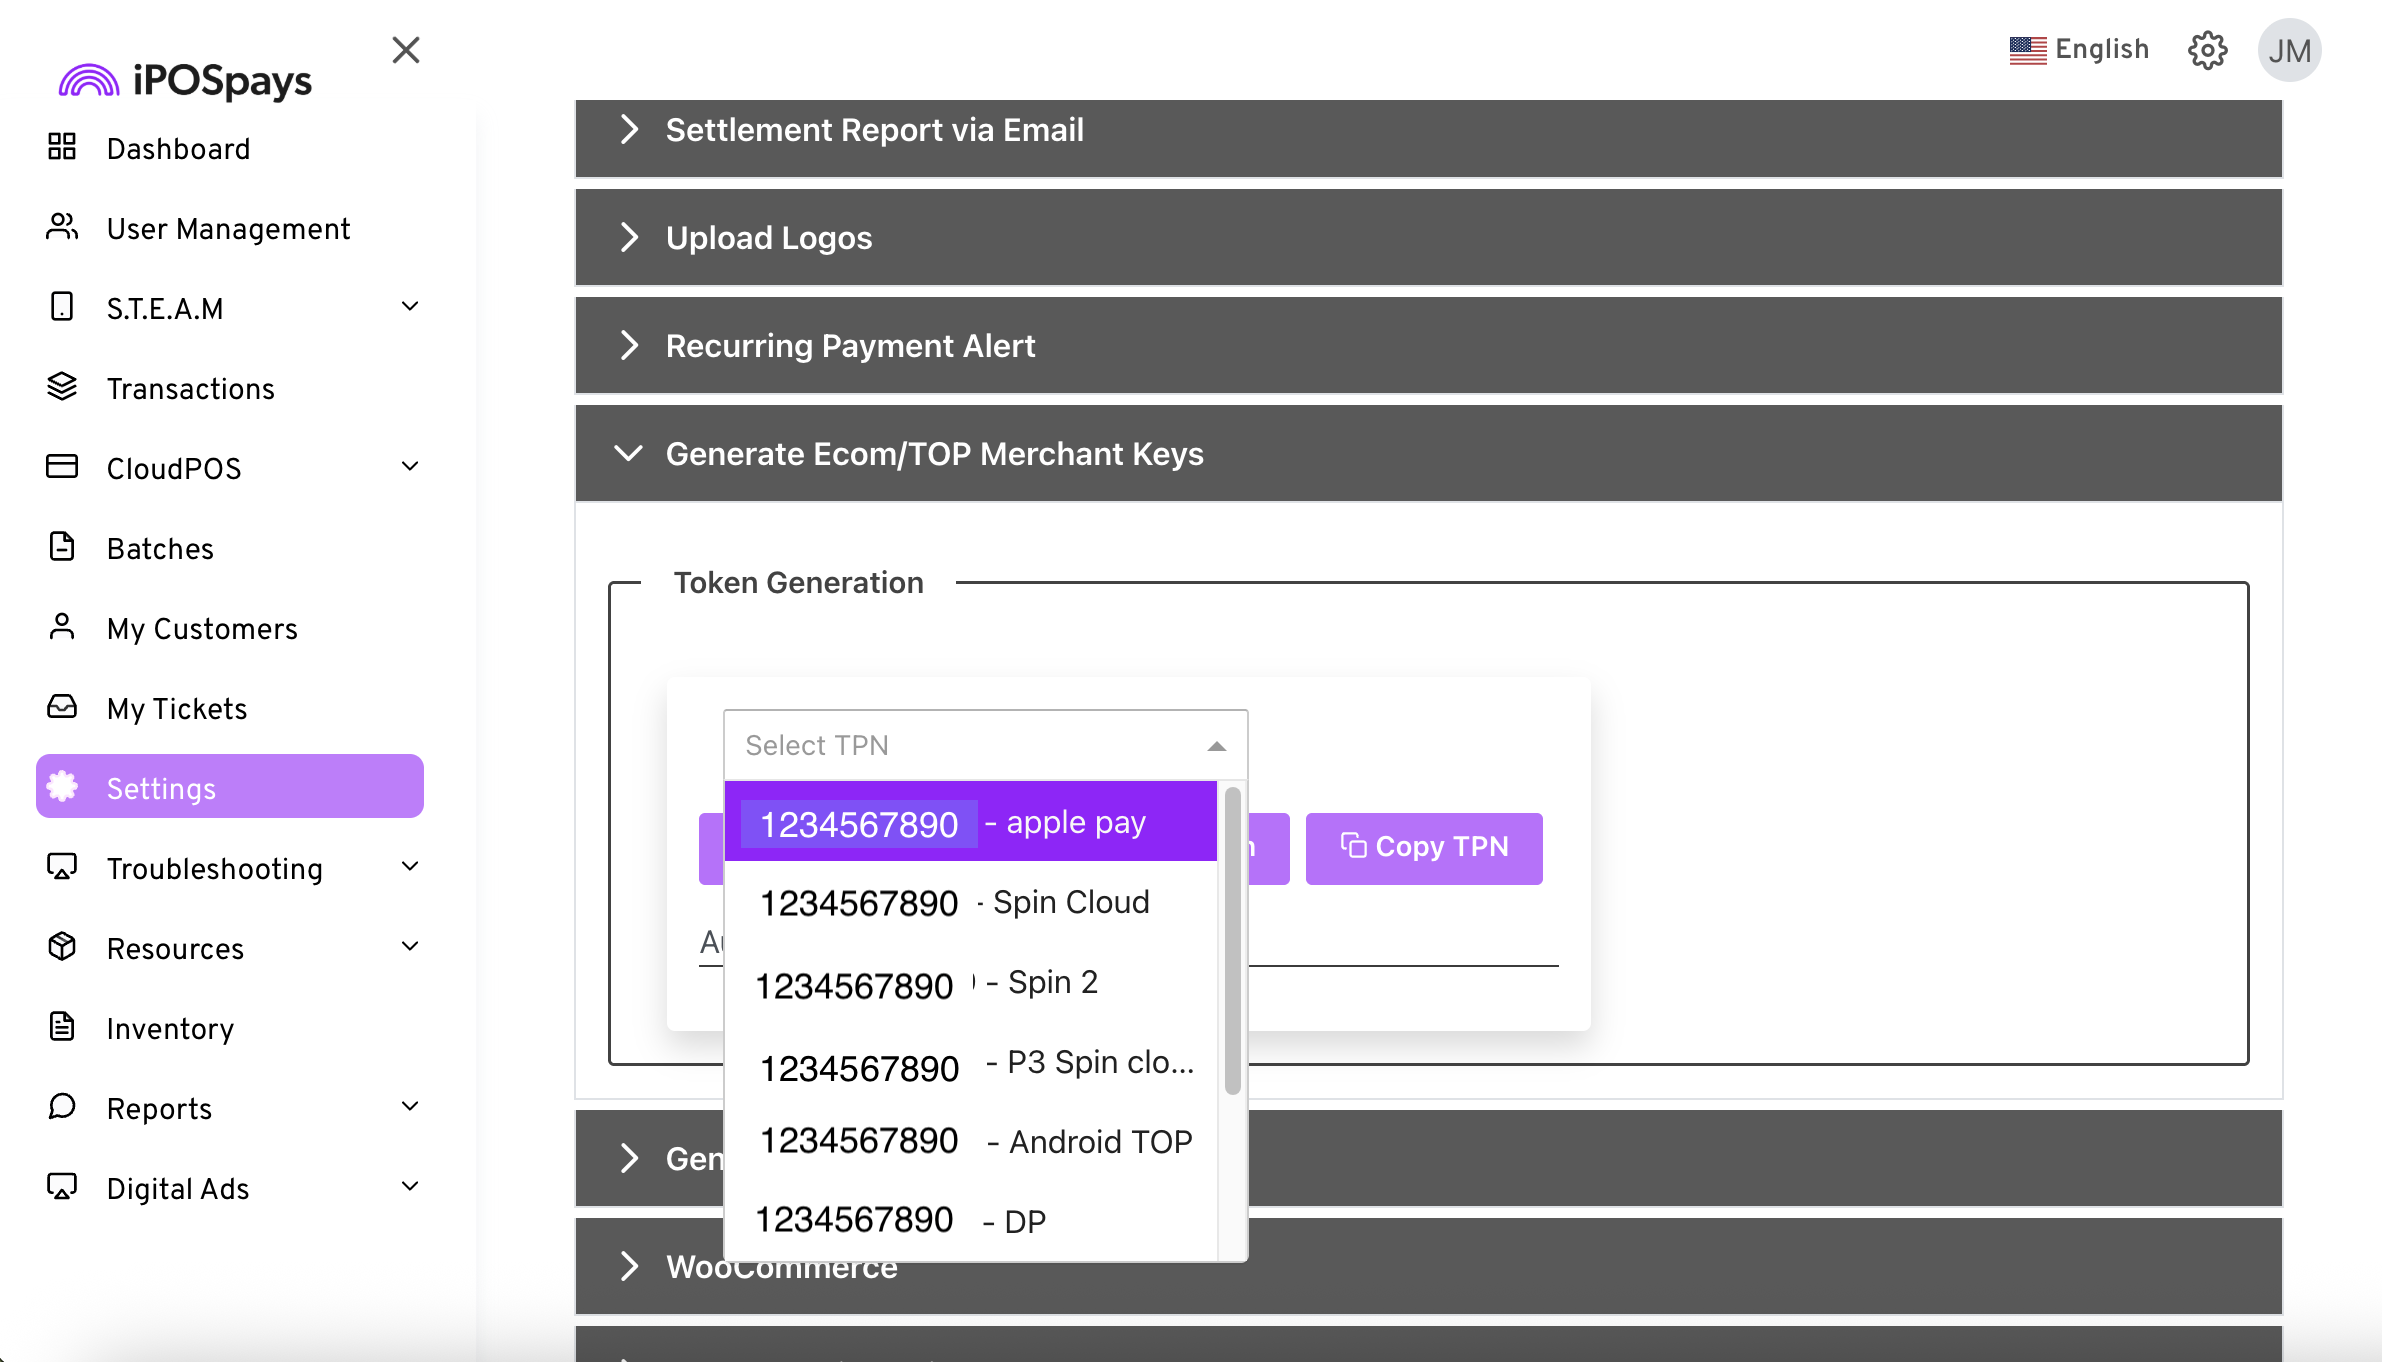The width and height of the screenshot is (2382, 1362).
Task: Click the User Management people icon
Action: tap(62, 227)
